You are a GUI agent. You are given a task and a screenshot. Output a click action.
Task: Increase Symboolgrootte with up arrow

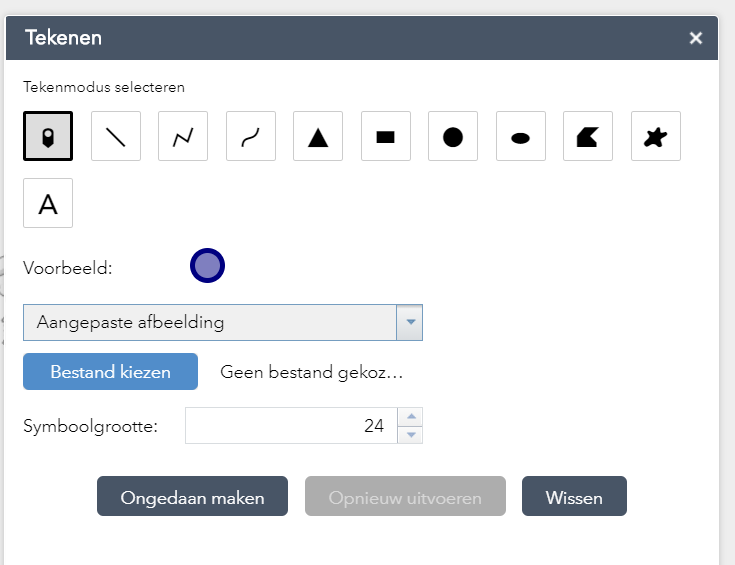click(x=410, y=417)
